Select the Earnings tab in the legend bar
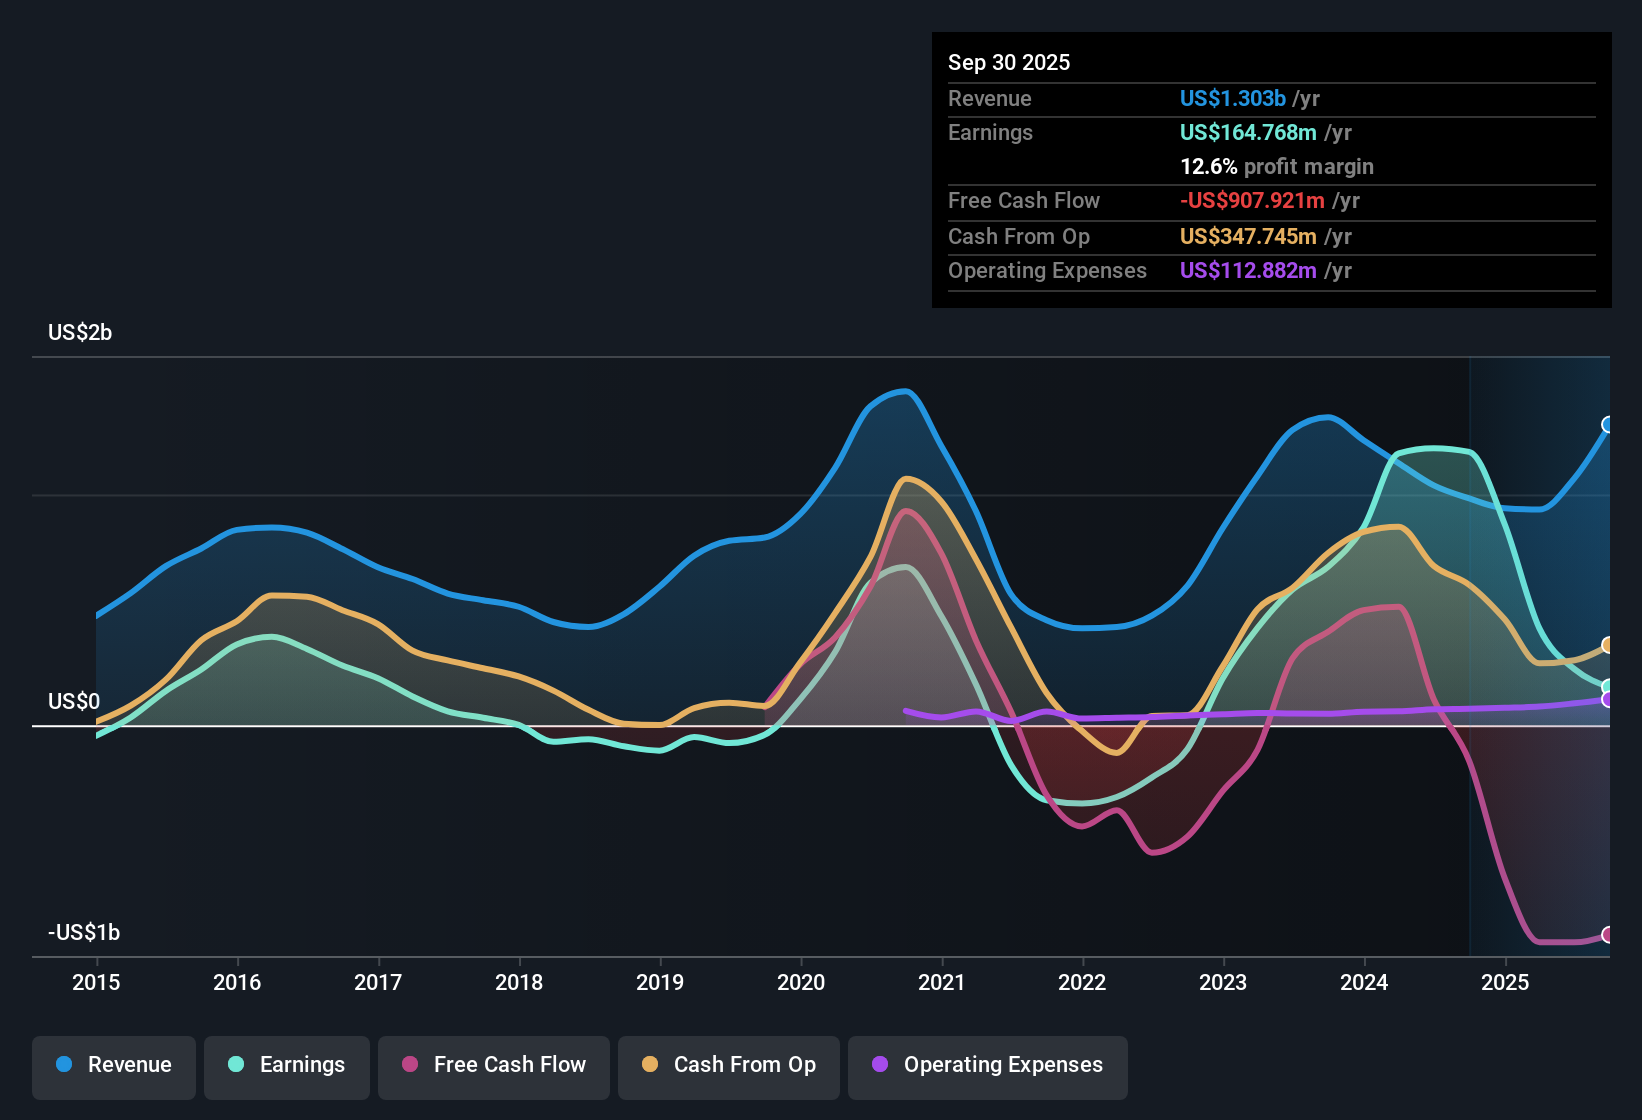This screenshot has width=1642, height=1120. pos(287,1065)
